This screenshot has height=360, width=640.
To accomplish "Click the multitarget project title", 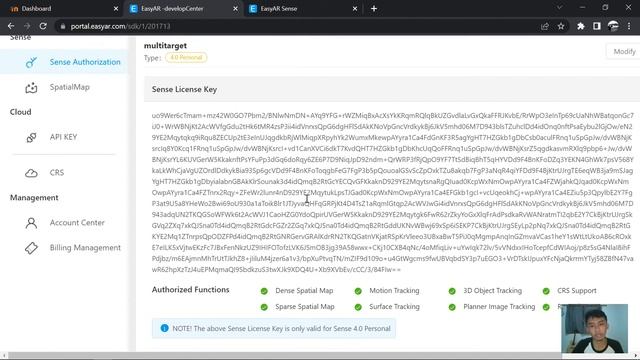I will click(165, 46).
